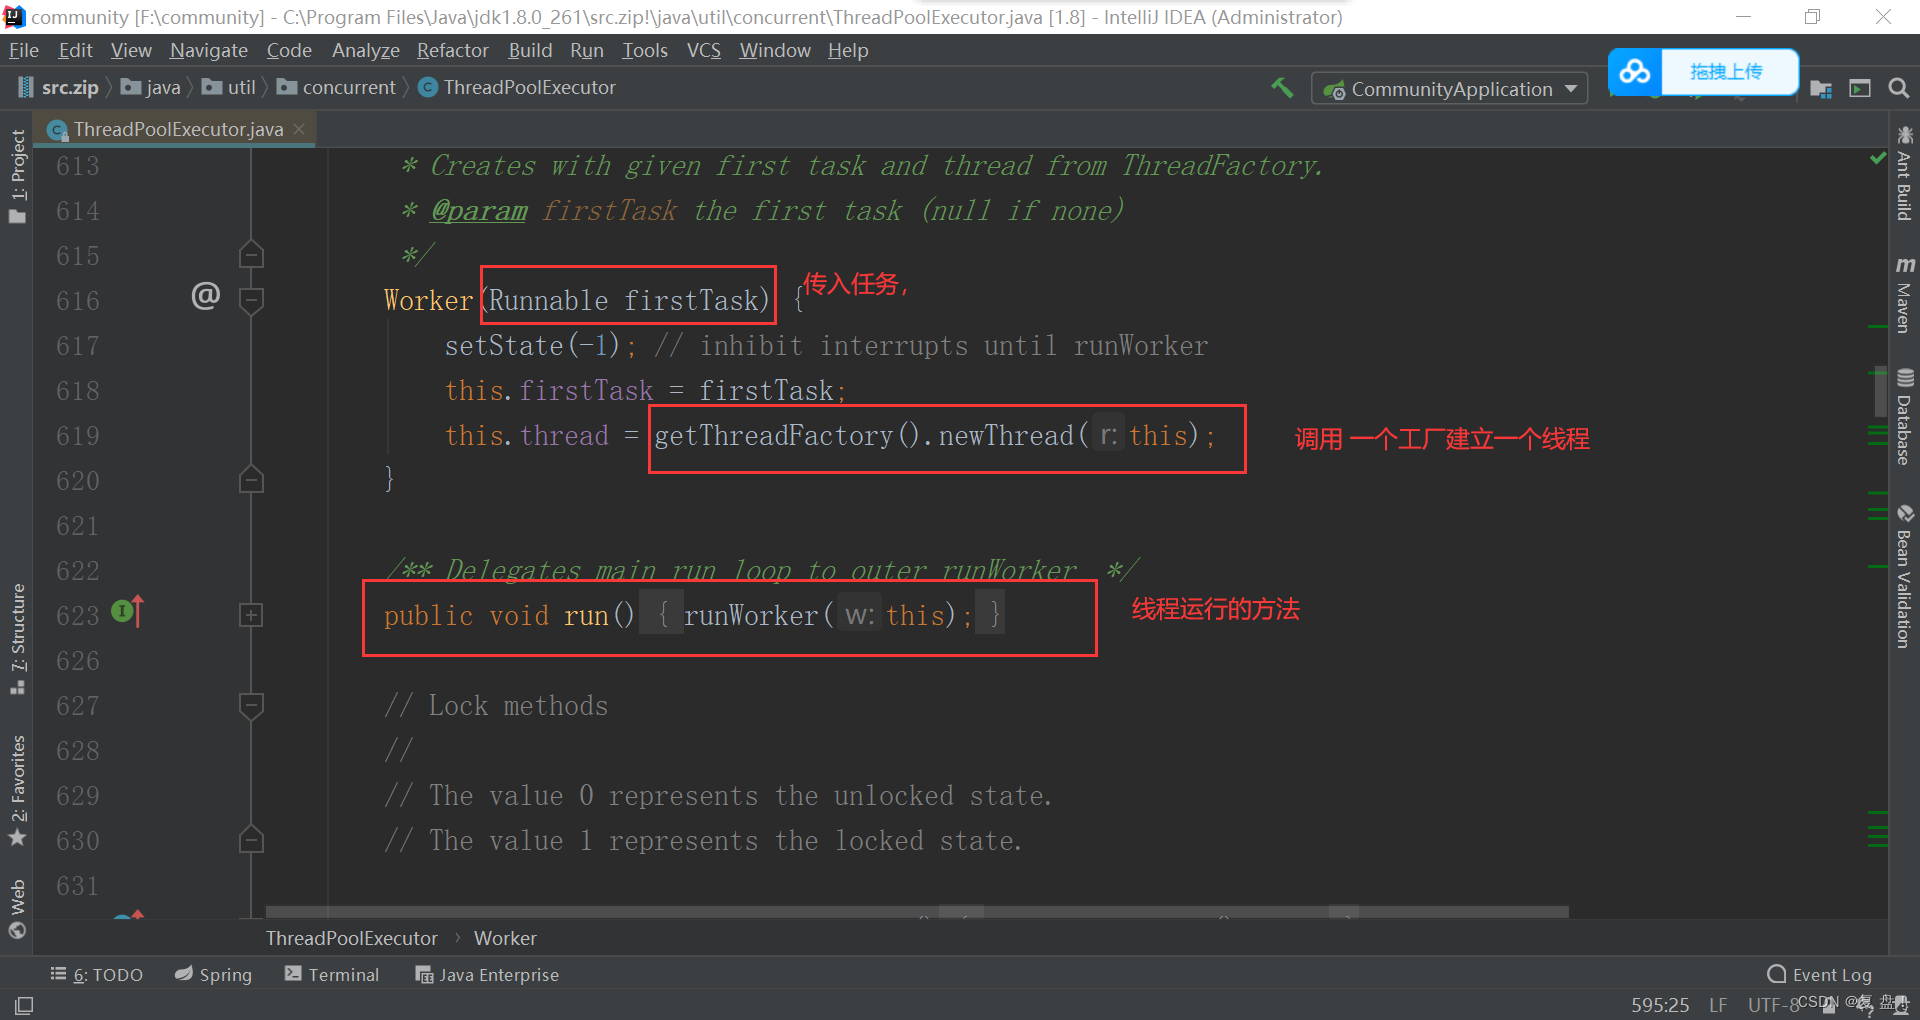1920x1020 pixels.
Task: Open the File menu
Action: tap(23, 50)
